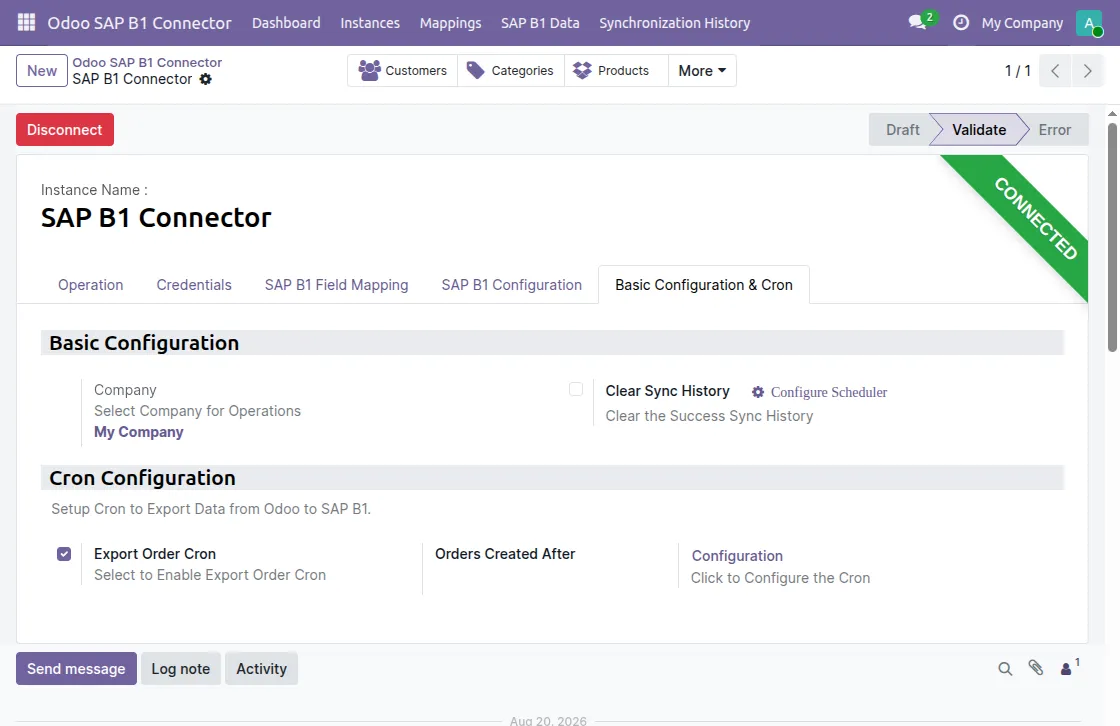Open the Dashboard menu

coord(286,23)
